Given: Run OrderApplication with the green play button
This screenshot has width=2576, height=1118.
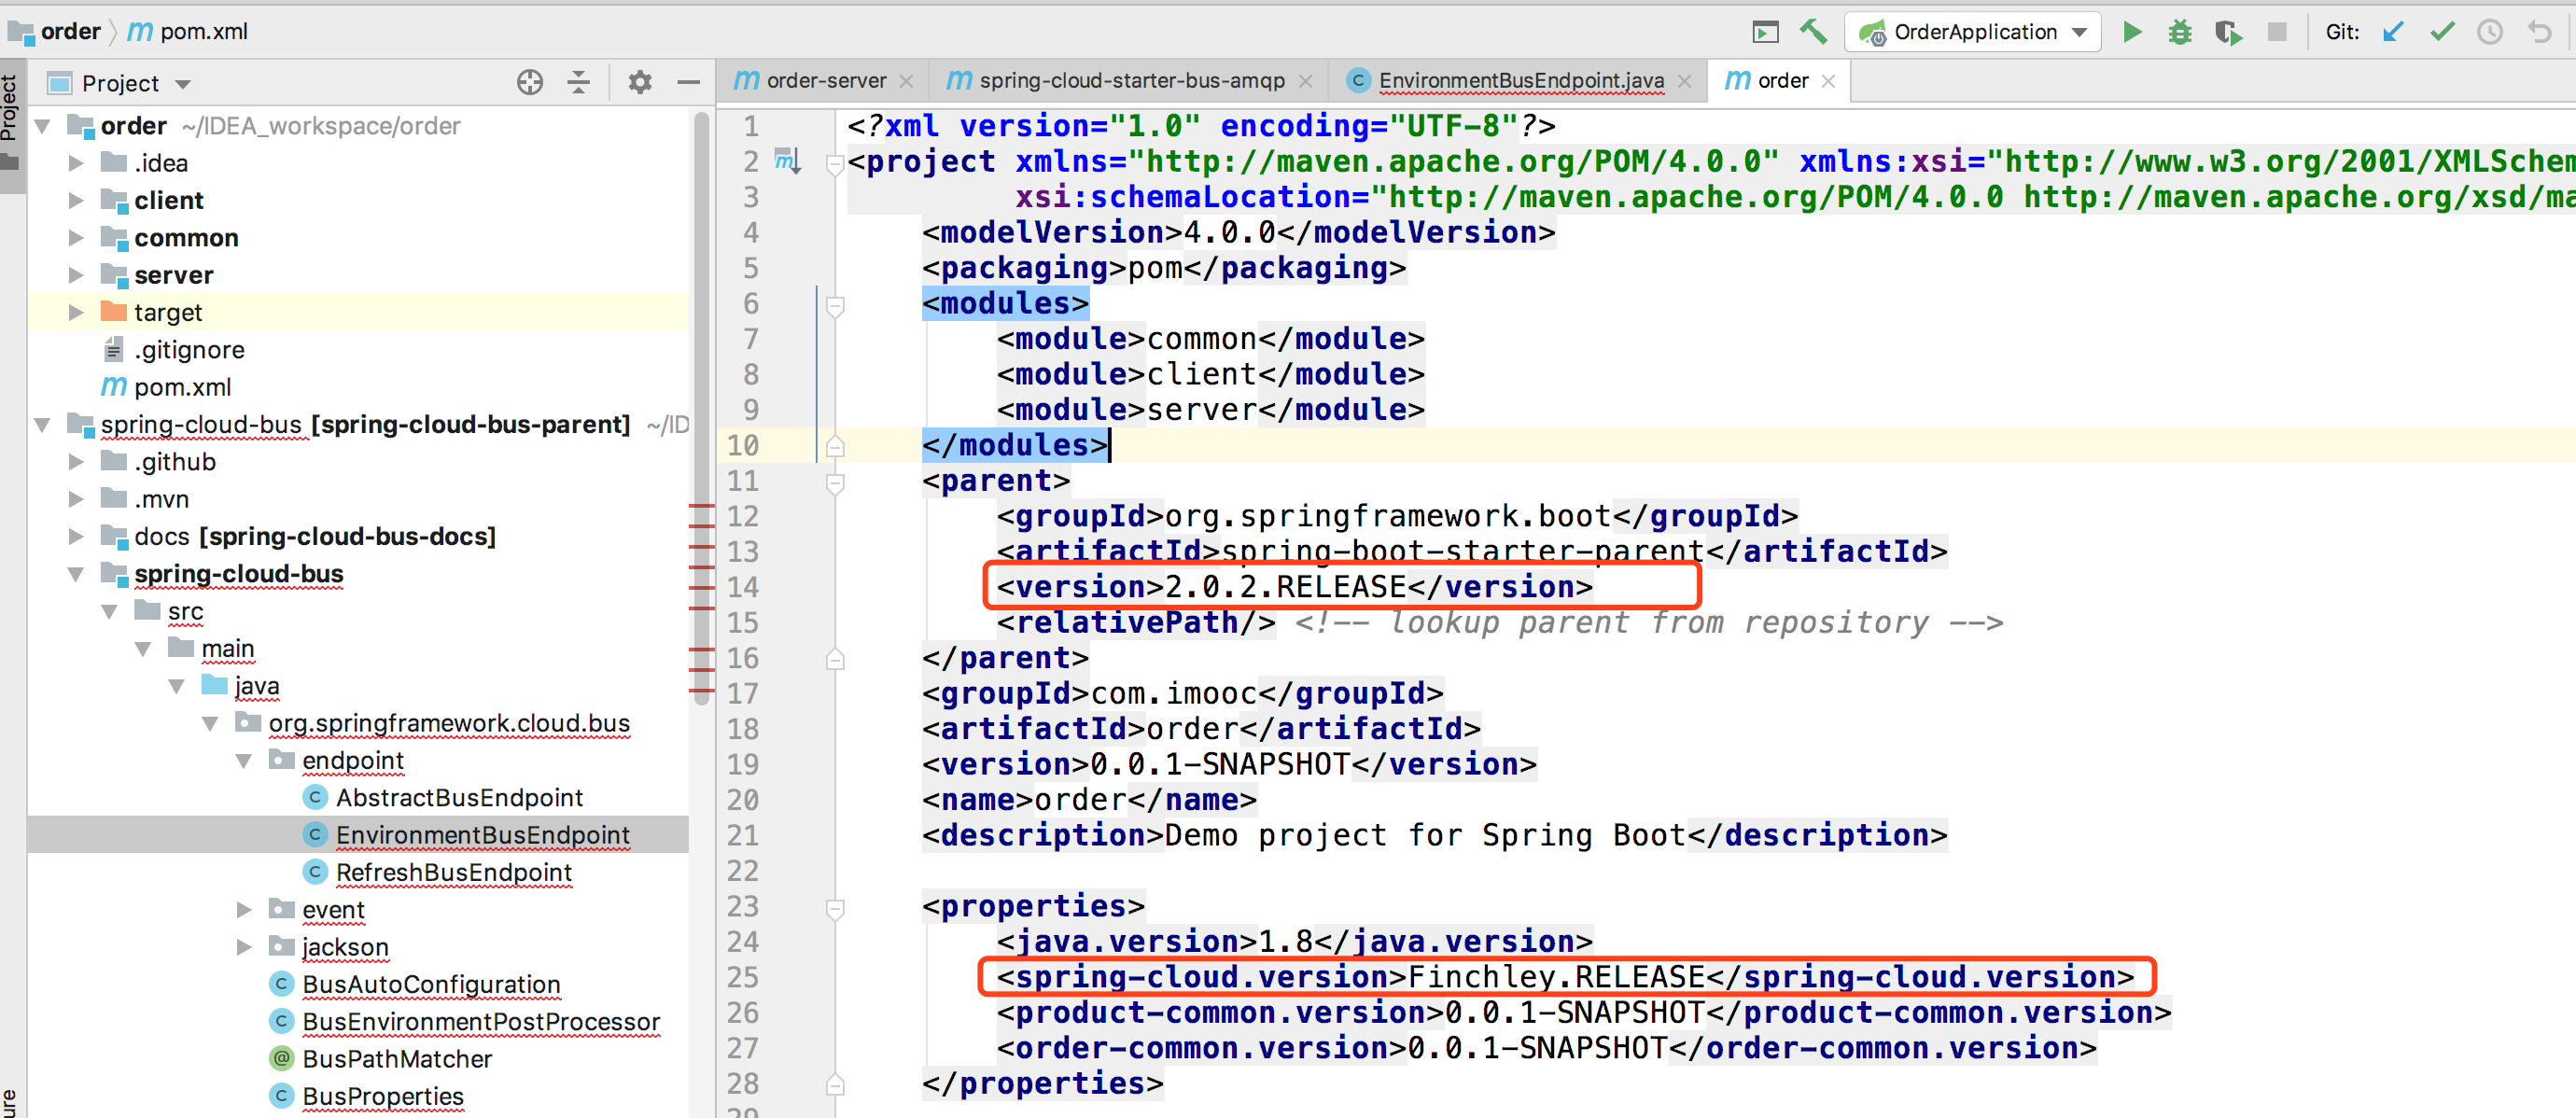Looking at the screenshot, I should [x=2131, y=32].
